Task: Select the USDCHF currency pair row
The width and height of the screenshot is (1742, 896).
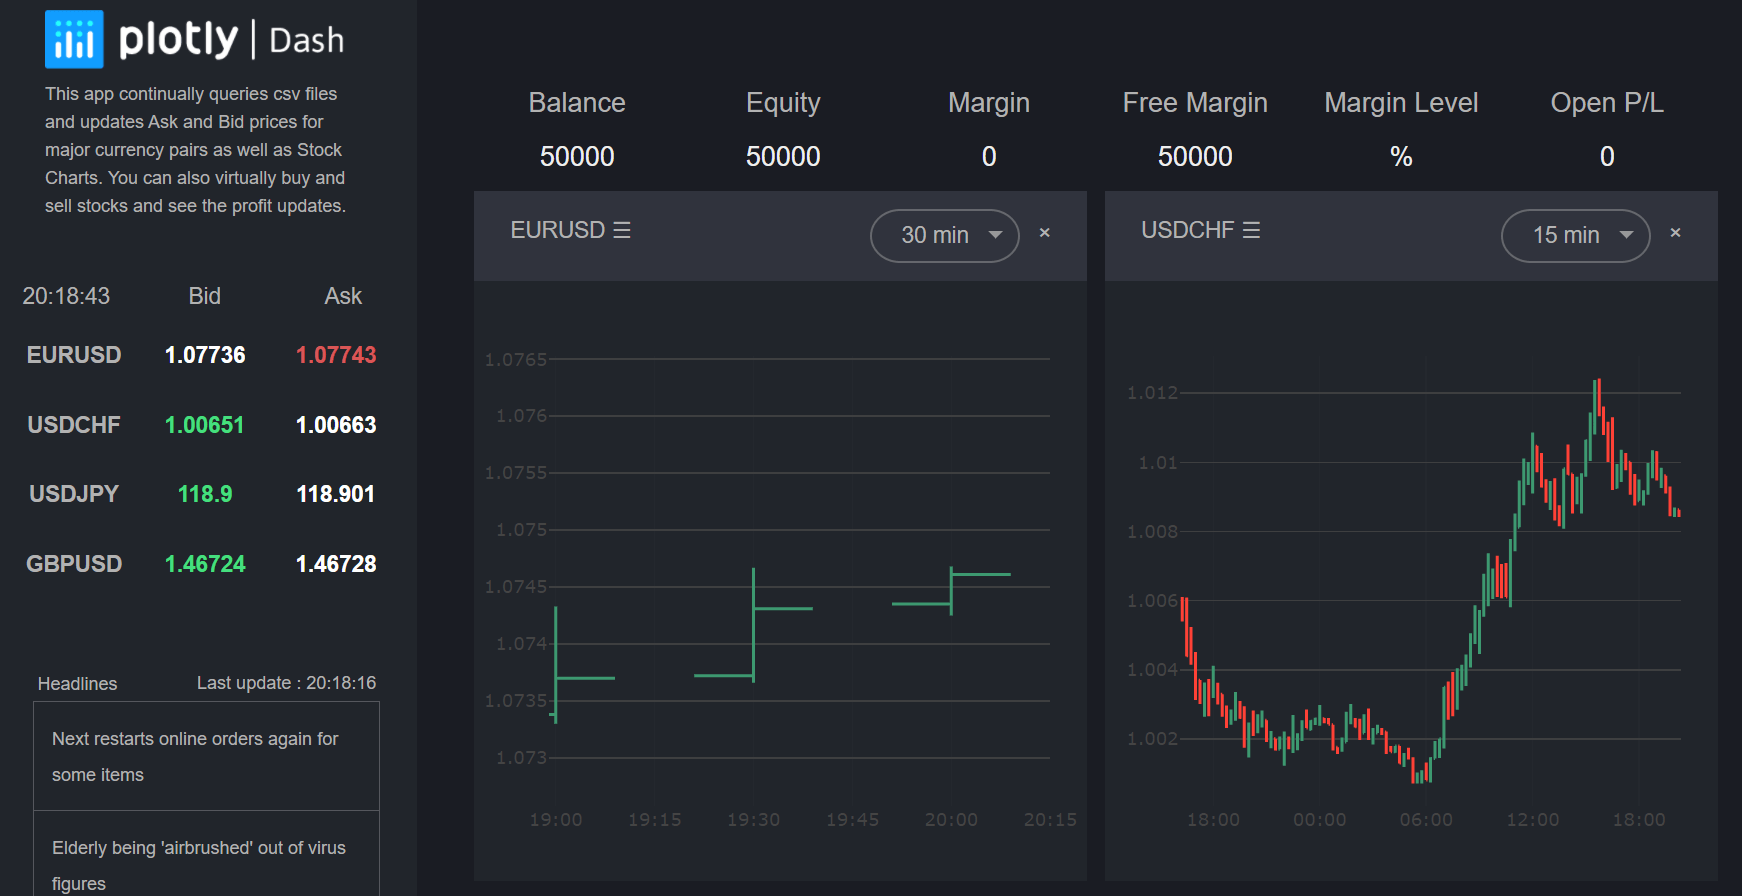Action: pos(201,425)
